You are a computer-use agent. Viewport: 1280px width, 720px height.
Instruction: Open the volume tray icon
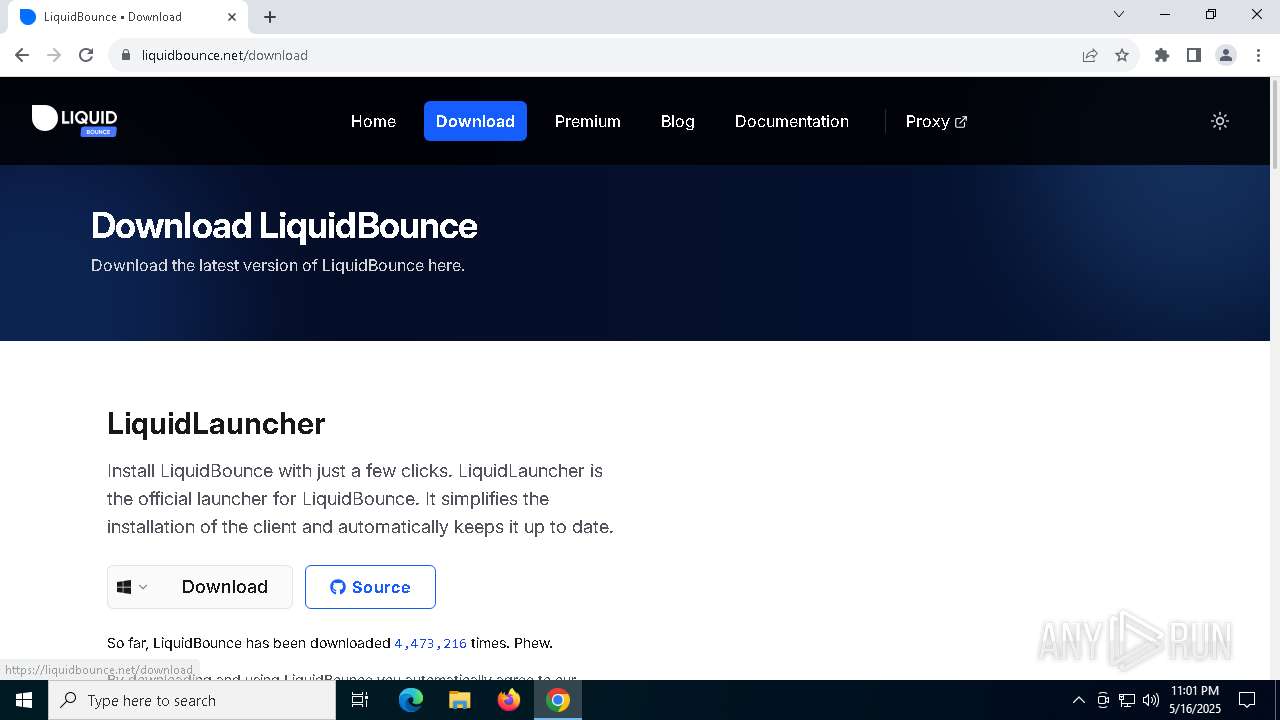[x=1151, y=700]
